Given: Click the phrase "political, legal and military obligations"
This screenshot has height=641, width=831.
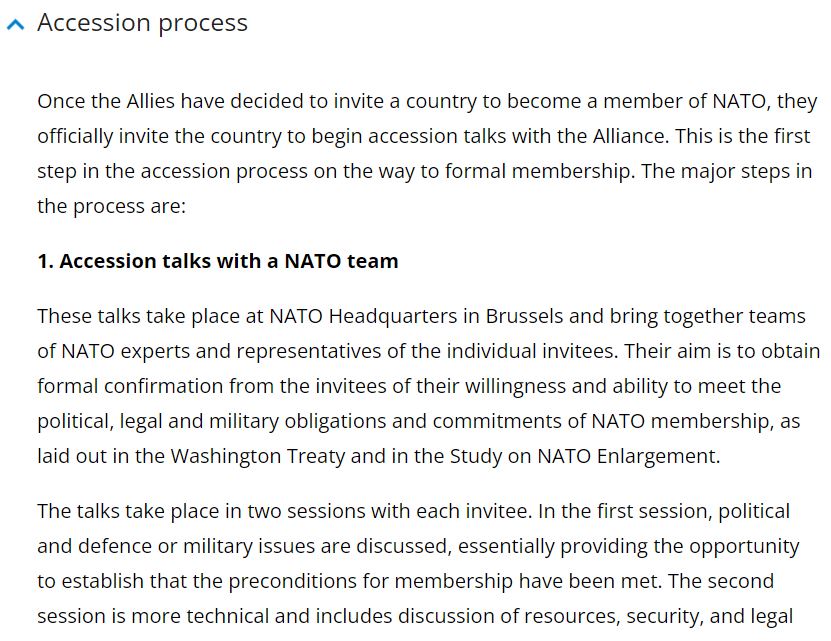Looking at the screenshot, I should coord(201,421).
